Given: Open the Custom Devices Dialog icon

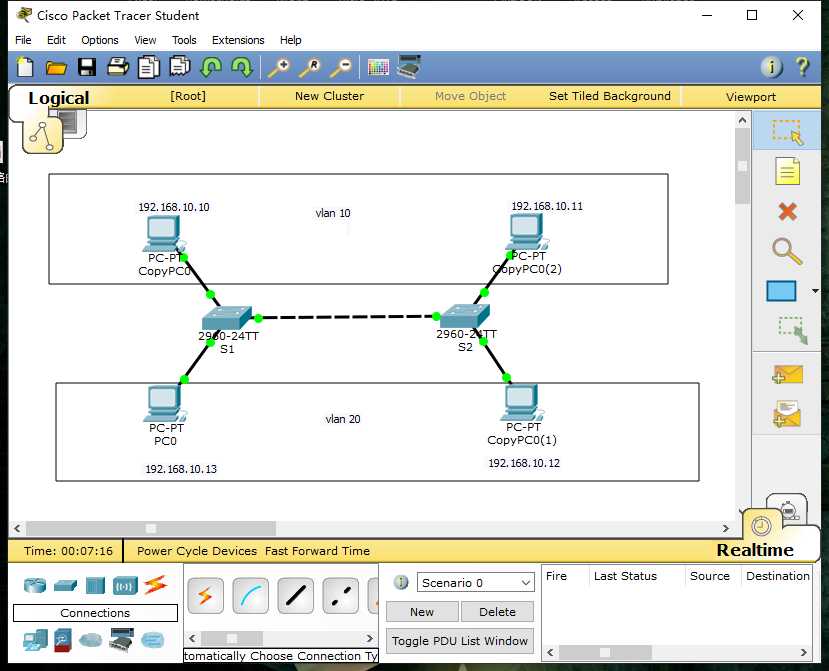Looking at the screenshot, I should (409, 67).
